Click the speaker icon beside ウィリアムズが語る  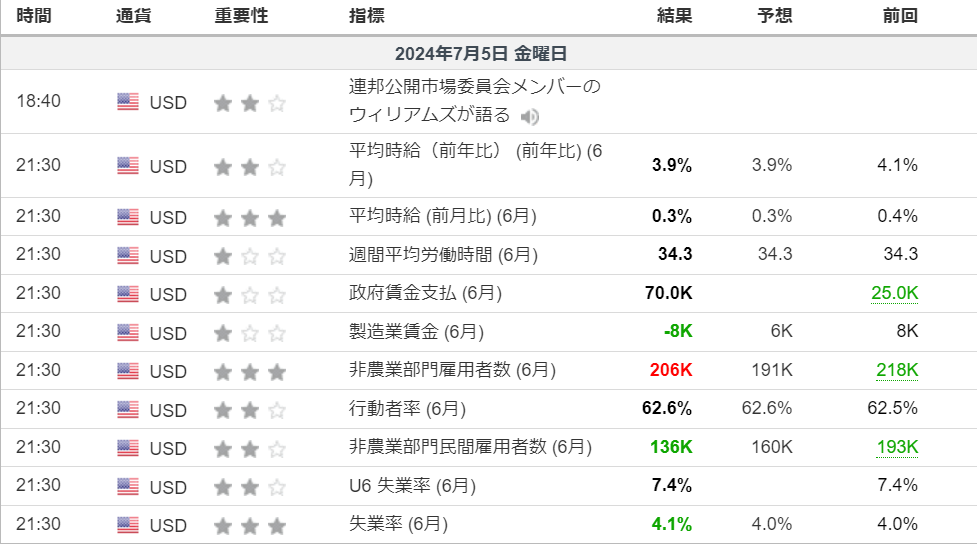tap(530, 117)
